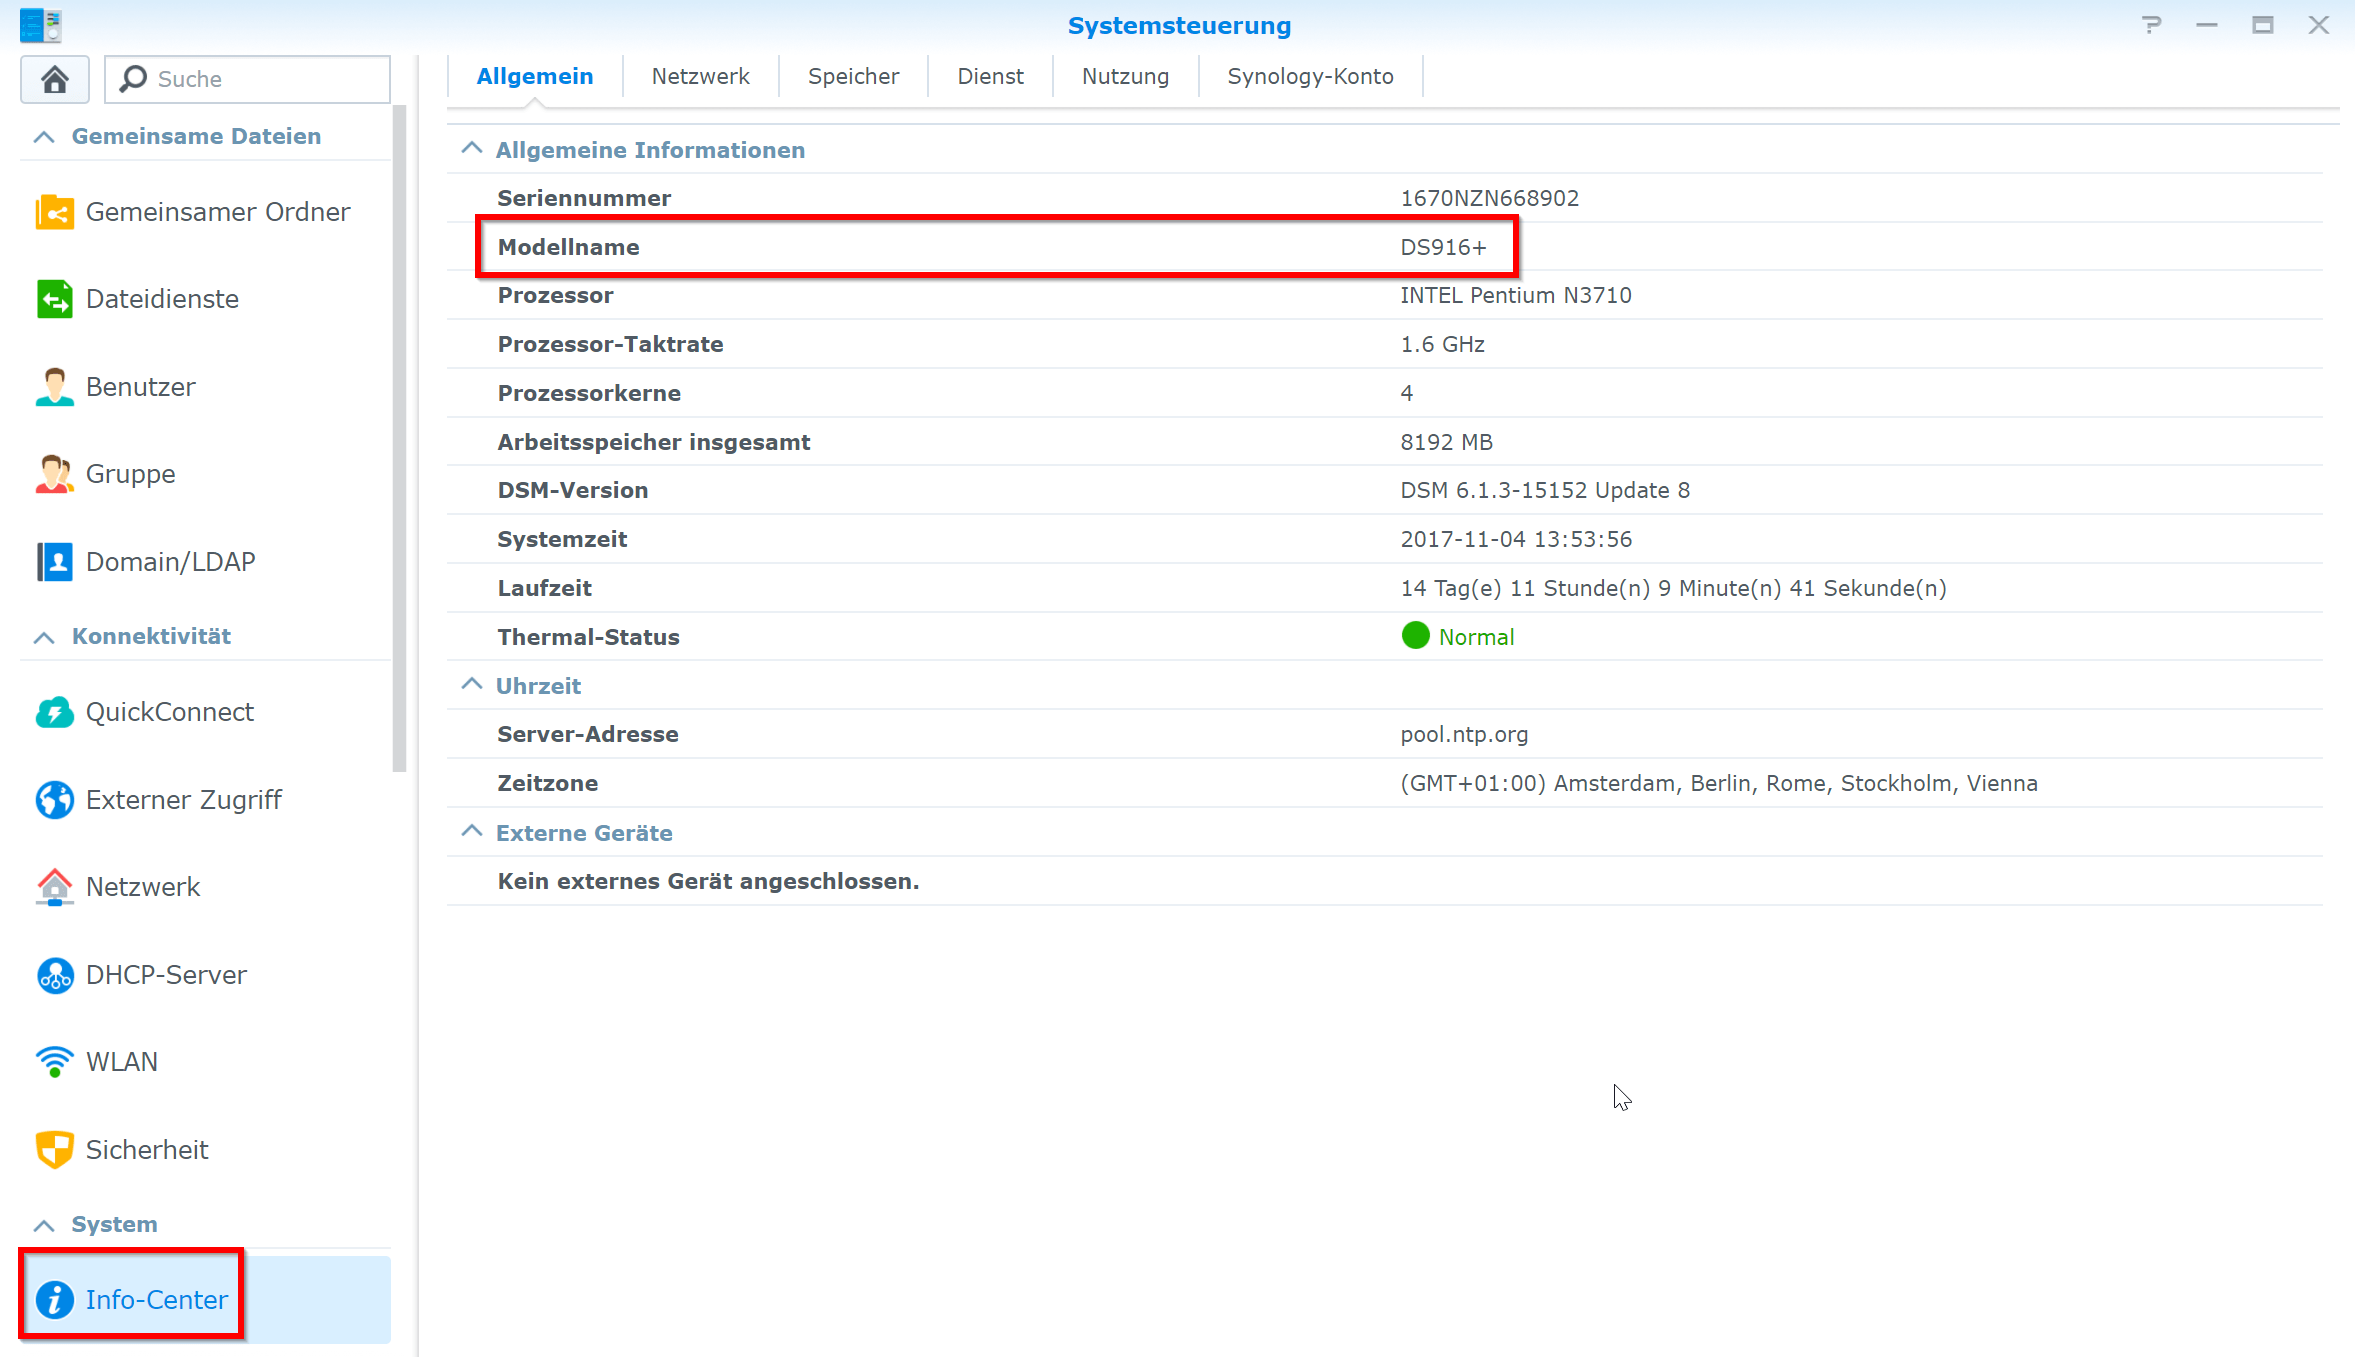Click the 1.6 GHz clock rate value
The height and width of the screenshot is (1357, 2355).
(x=1442, y=344)
